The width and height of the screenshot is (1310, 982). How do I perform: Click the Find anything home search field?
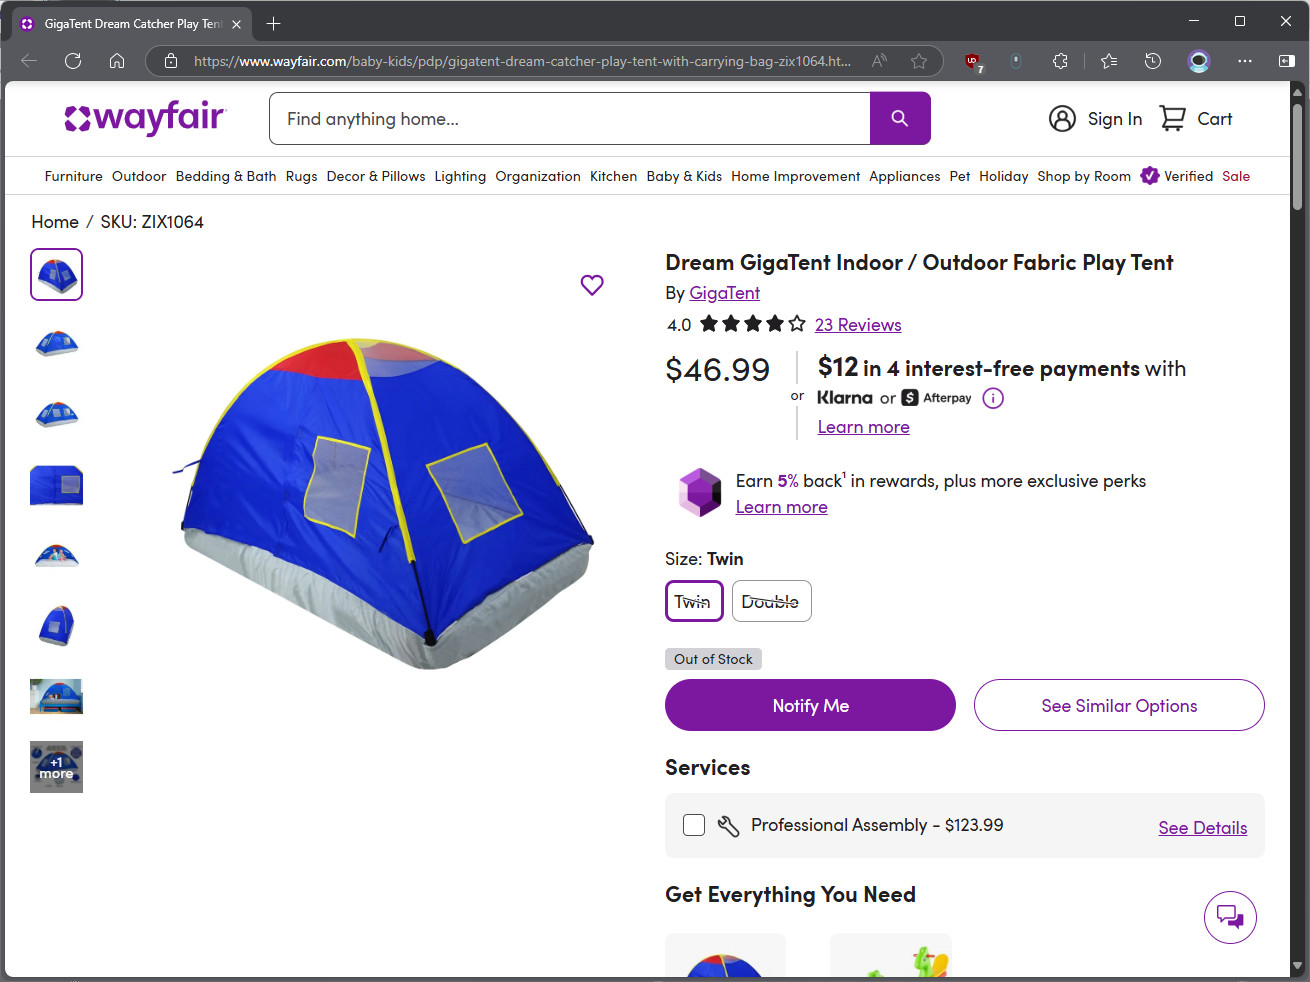570,119
